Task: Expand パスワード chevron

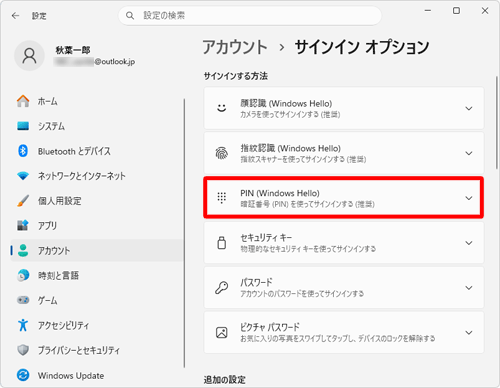Action: (469, 288)
